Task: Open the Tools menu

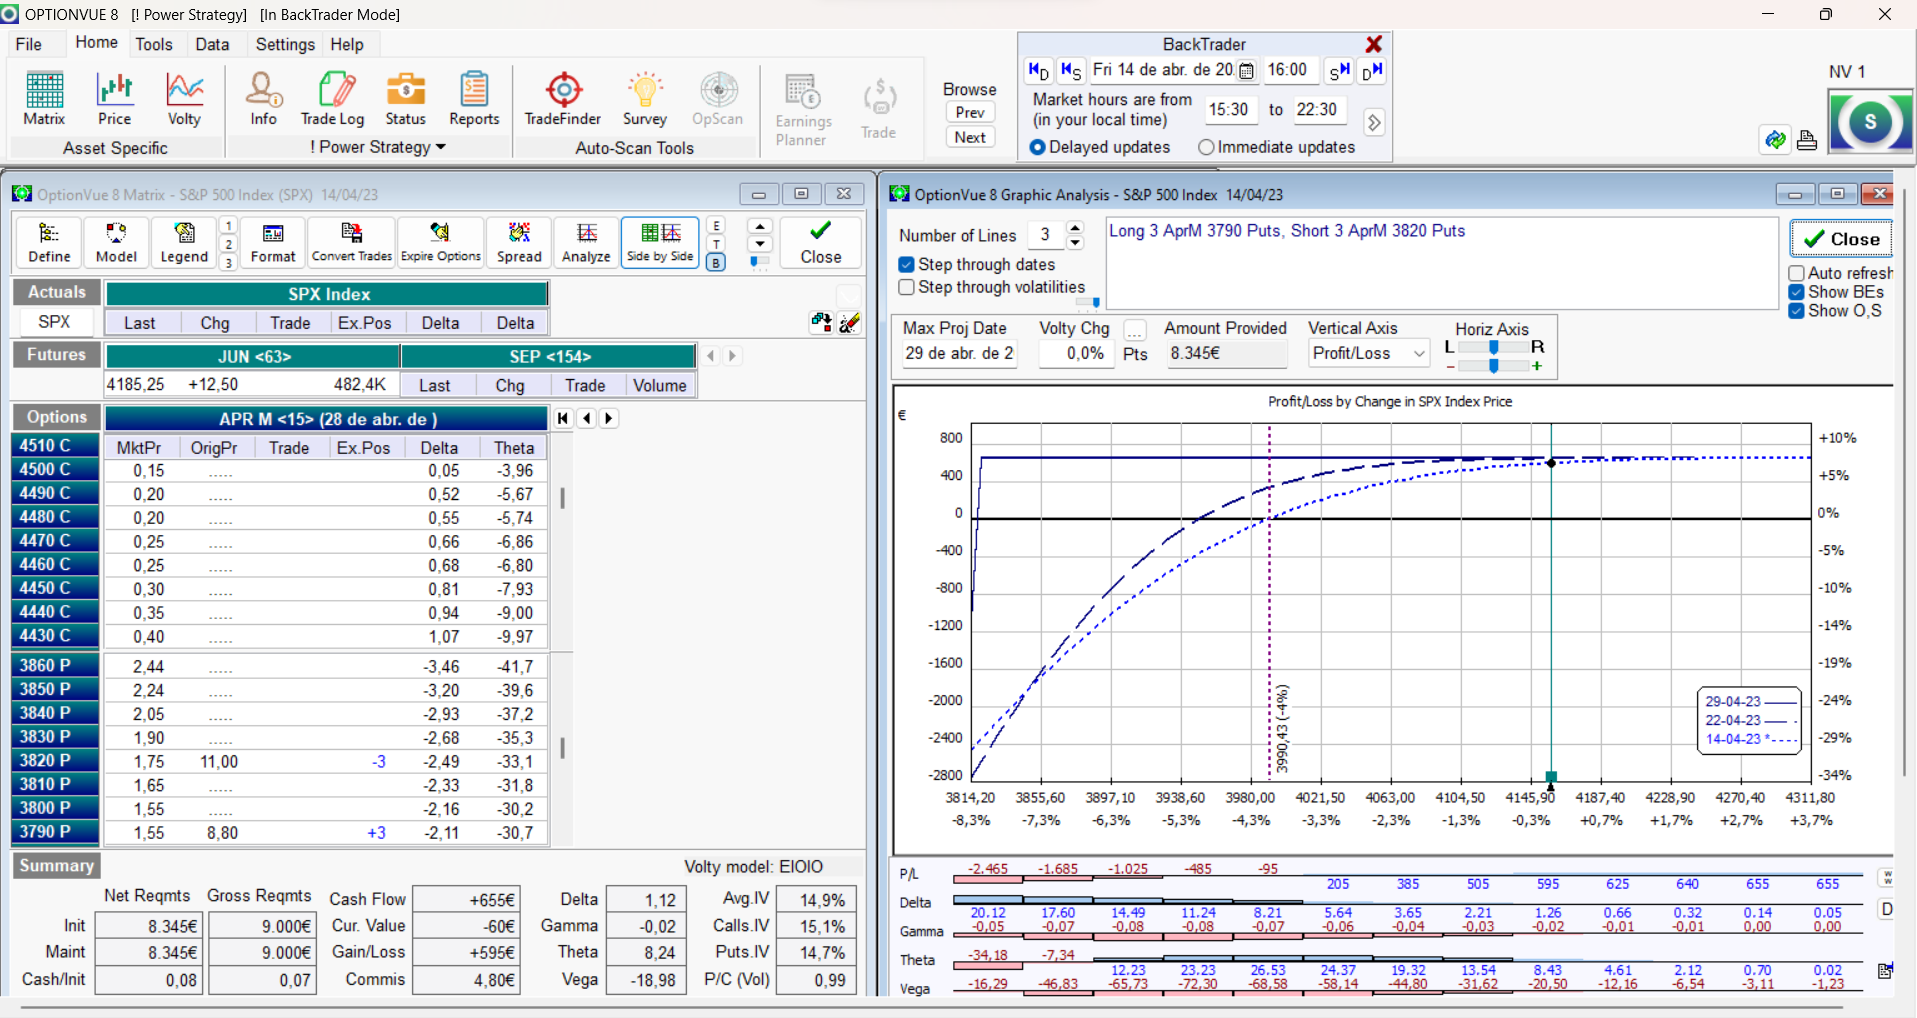Action: point(154,44)
